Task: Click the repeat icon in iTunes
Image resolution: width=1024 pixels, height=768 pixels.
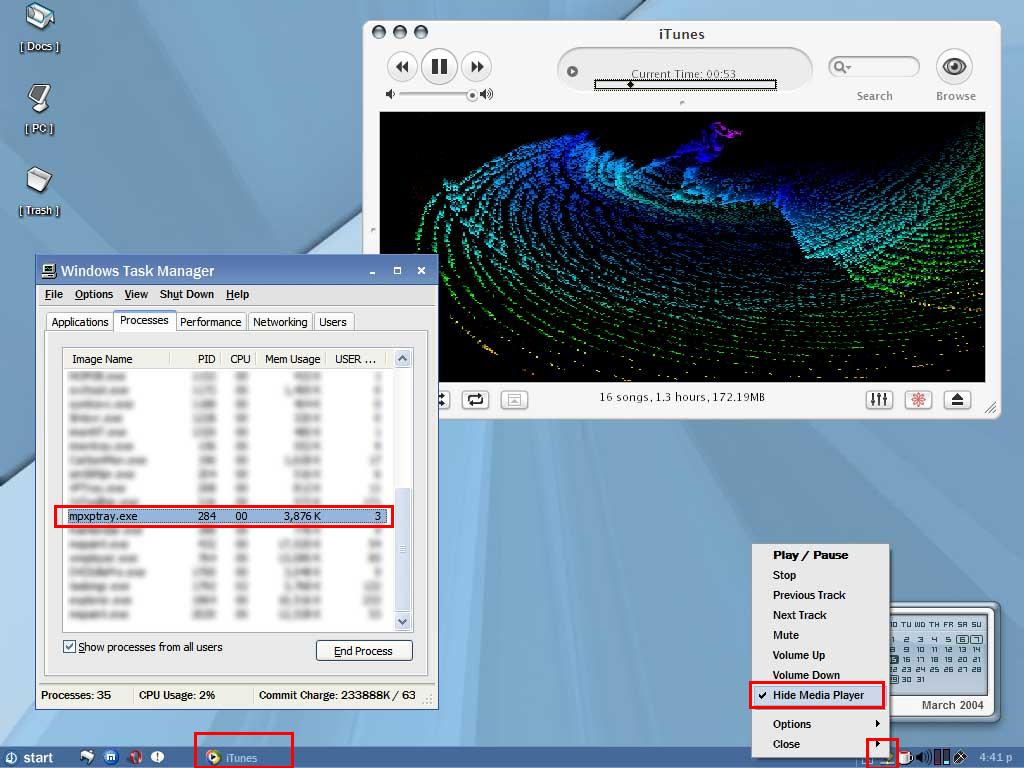Action: (x=476, y=399)
